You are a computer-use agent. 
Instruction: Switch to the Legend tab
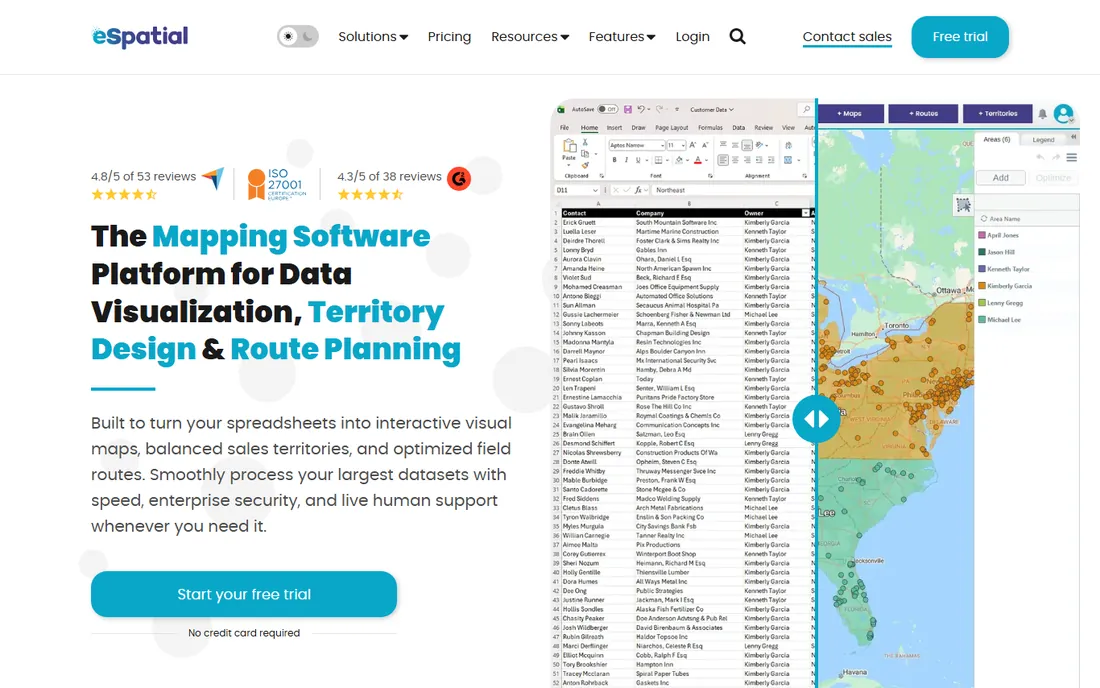[1042, 140]
